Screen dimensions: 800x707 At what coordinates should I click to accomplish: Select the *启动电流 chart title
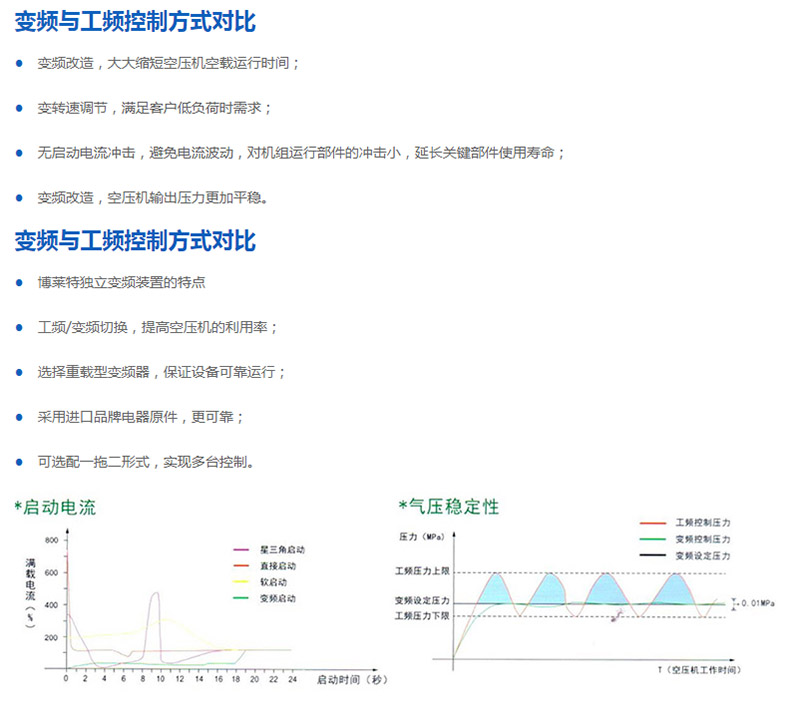56,507
